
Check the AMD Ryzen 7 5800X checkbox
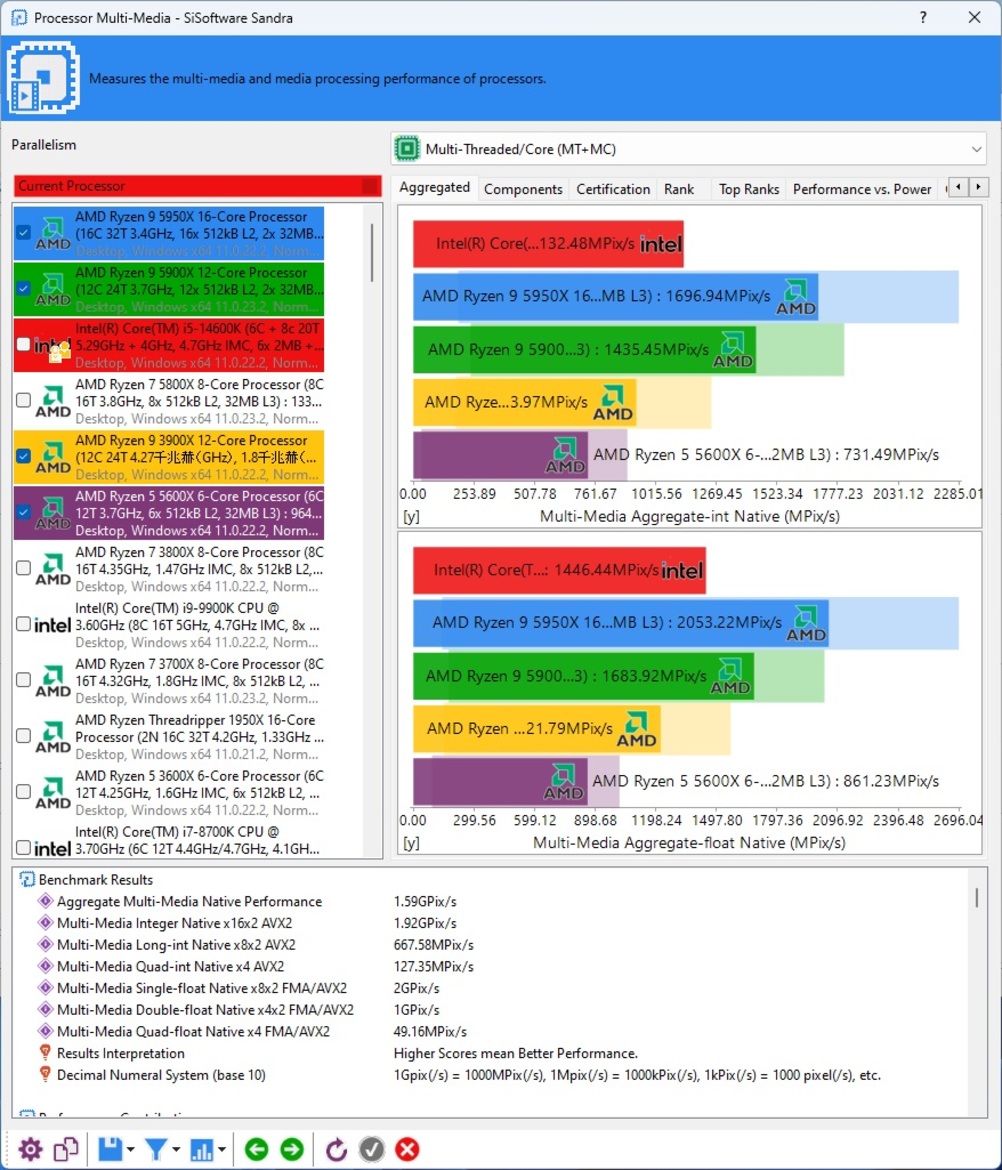[24, 400]
